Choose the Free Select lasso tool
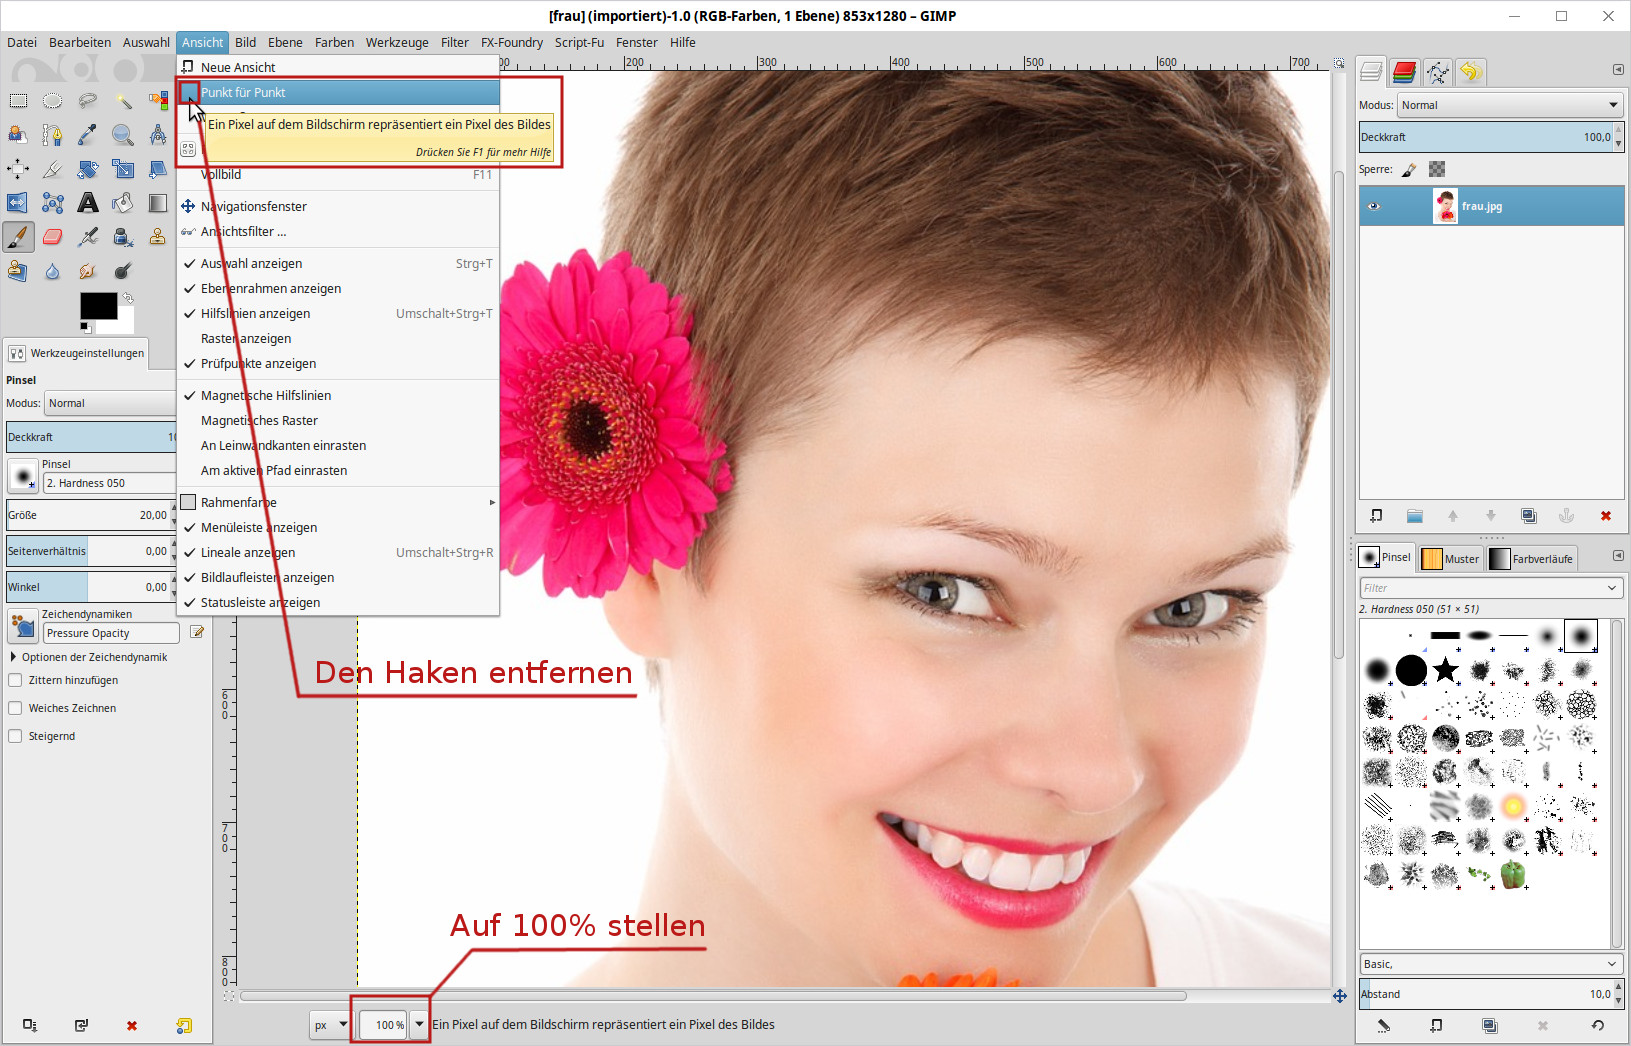Viewport: 1631px width, 1046px height. (88, 101)
